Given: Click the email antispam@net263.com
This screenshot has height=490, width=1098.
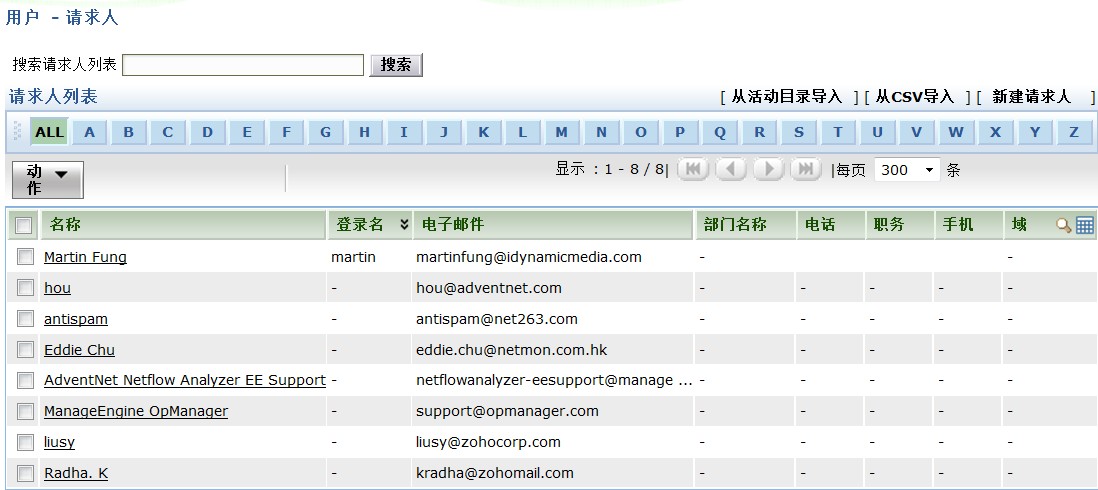Looking at the screenshot, I should [496, 318].
